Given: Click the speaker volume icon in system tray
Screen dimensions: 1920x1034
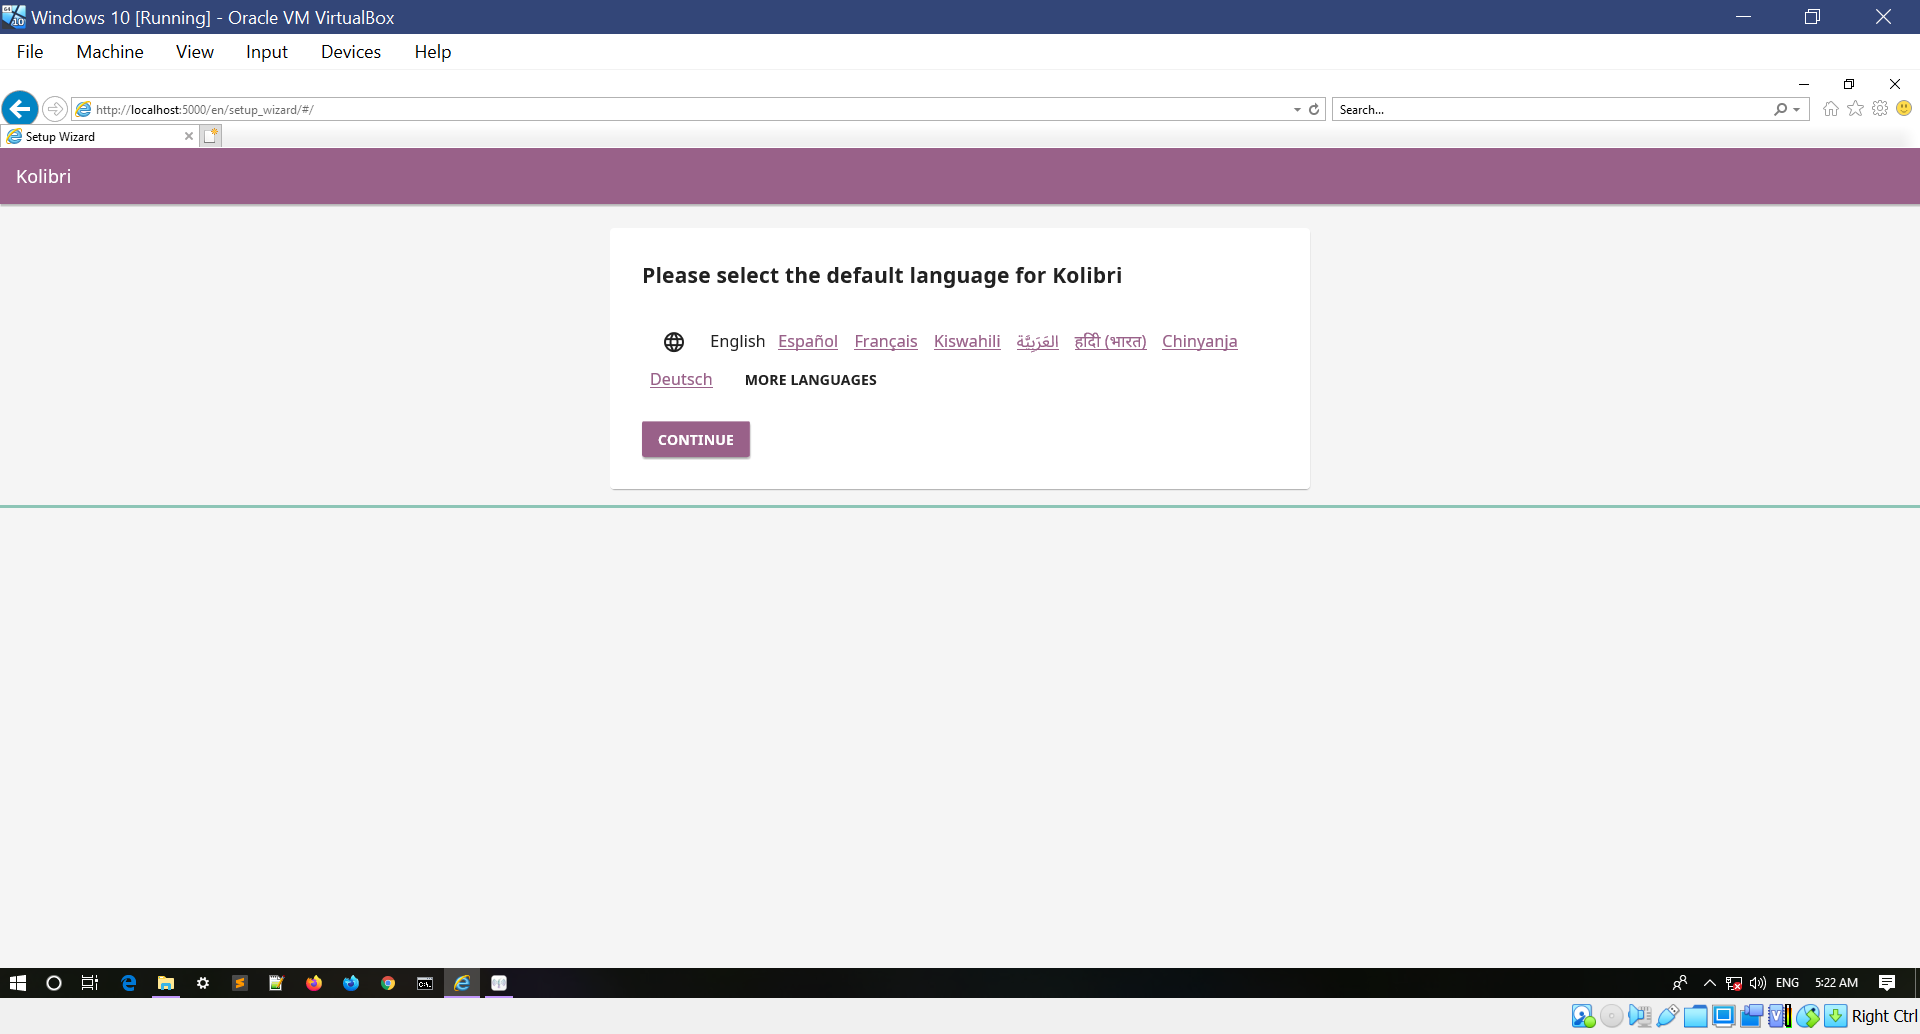Looking at the screenshot, I should (1758, 982).
